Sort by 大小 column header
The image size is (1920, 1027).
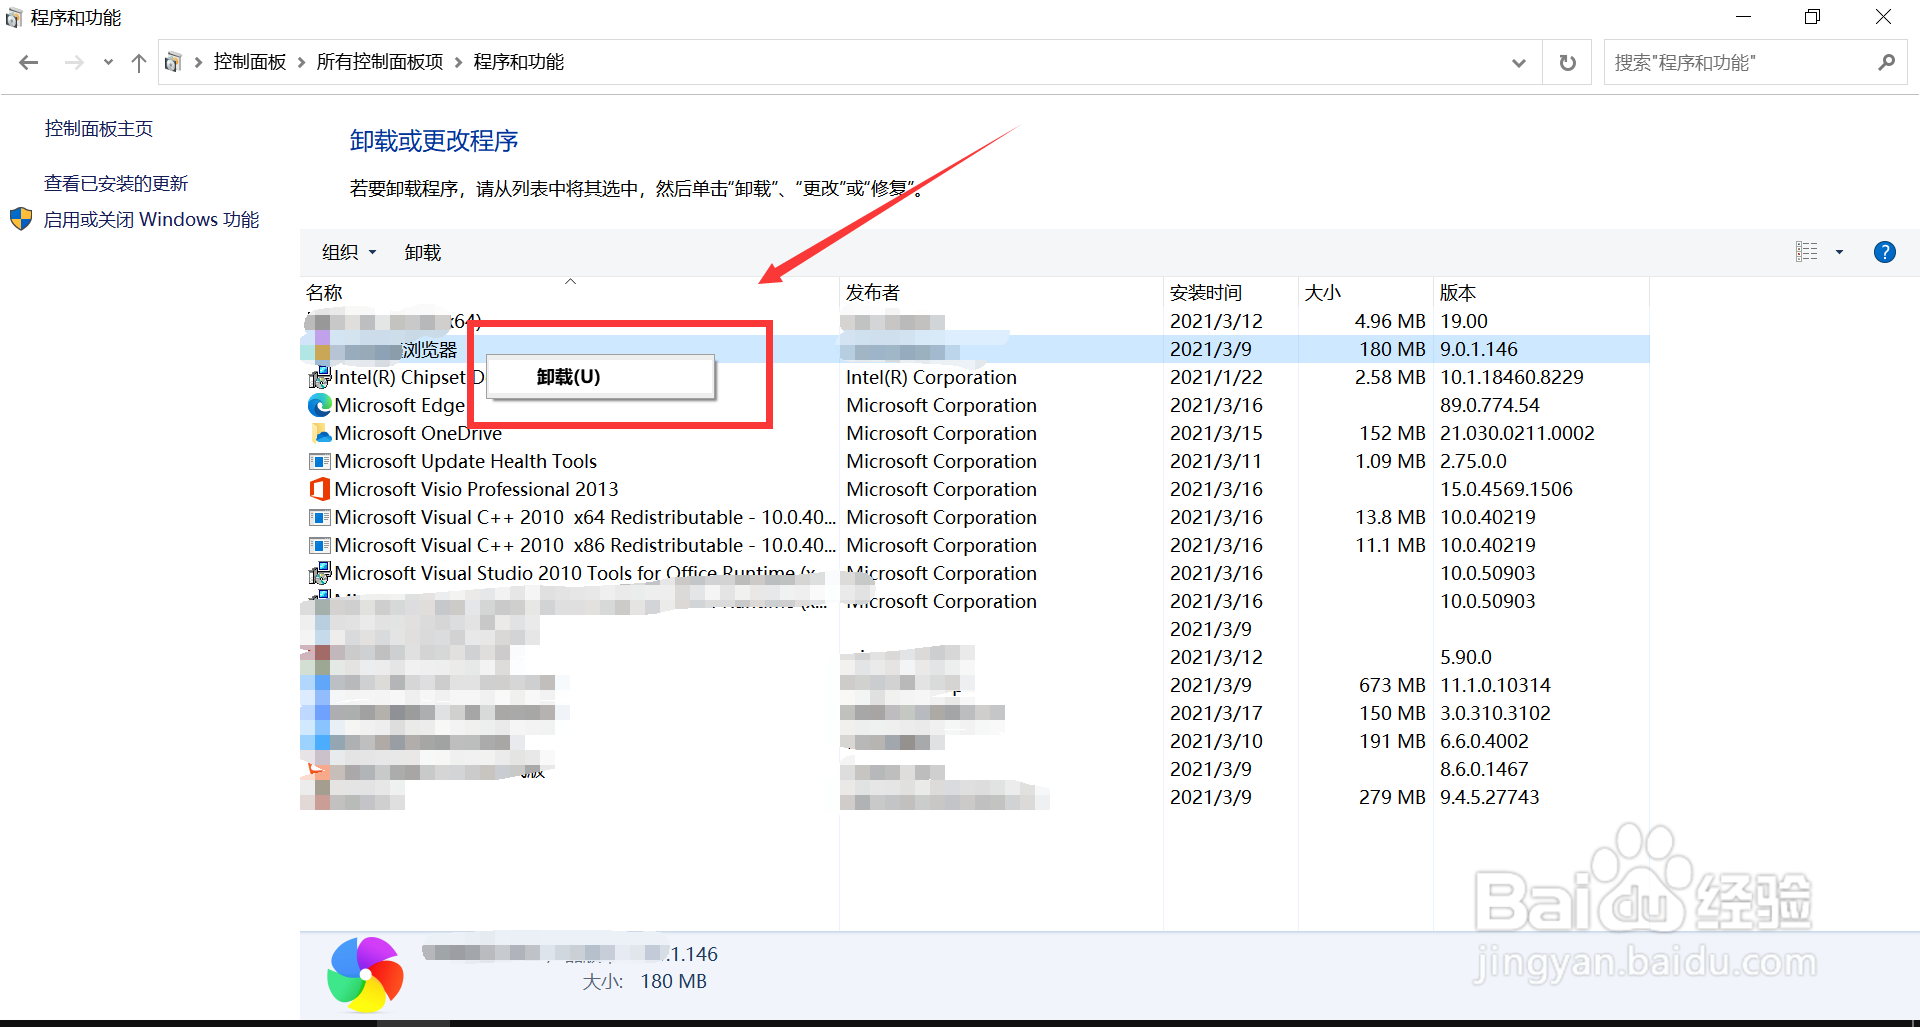[1323, 293]
